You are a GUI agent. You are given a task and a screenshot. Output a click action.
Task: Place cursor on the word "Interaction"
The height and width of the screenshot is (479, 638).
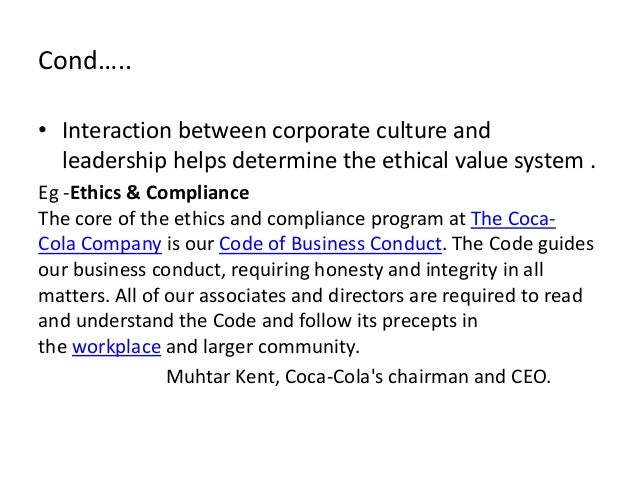[117, 131]
